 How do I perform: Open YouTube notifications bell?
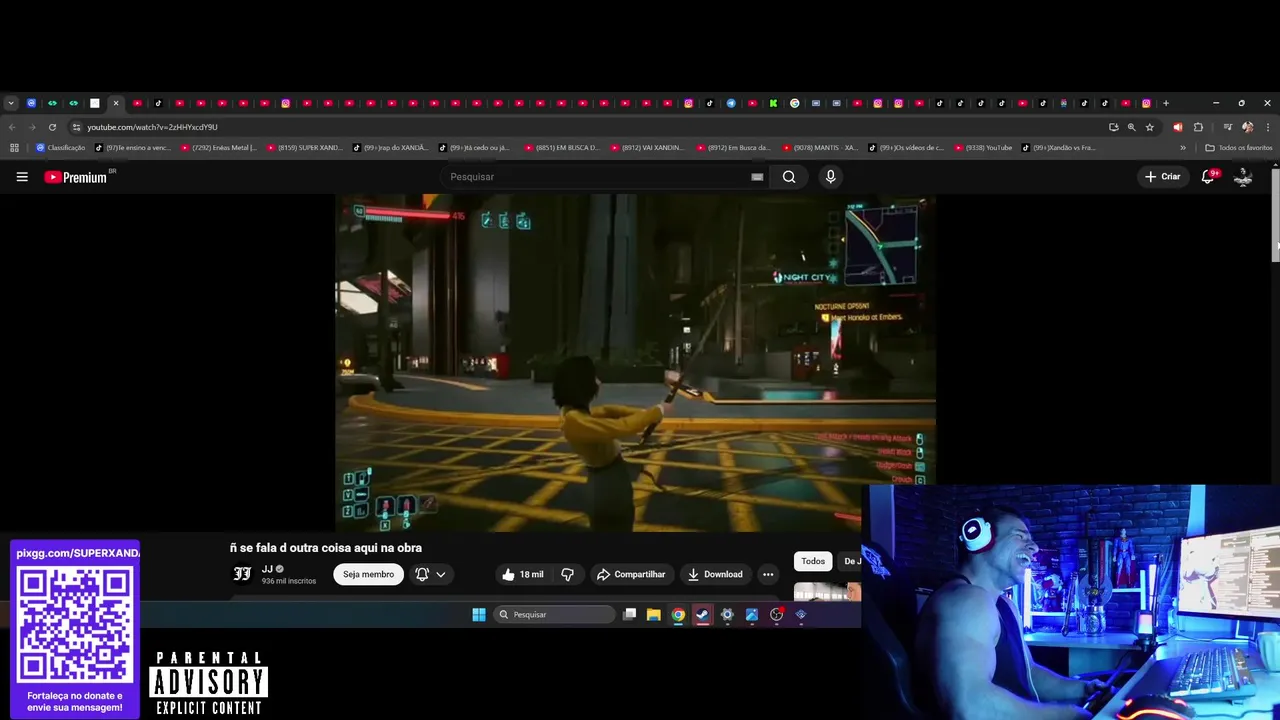(1208, 177)
